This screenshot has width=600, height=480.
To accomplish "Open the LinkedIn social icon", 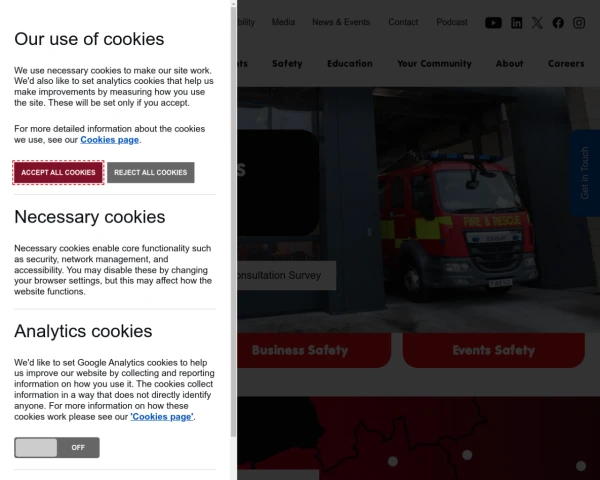I will [x=517, y=23].
